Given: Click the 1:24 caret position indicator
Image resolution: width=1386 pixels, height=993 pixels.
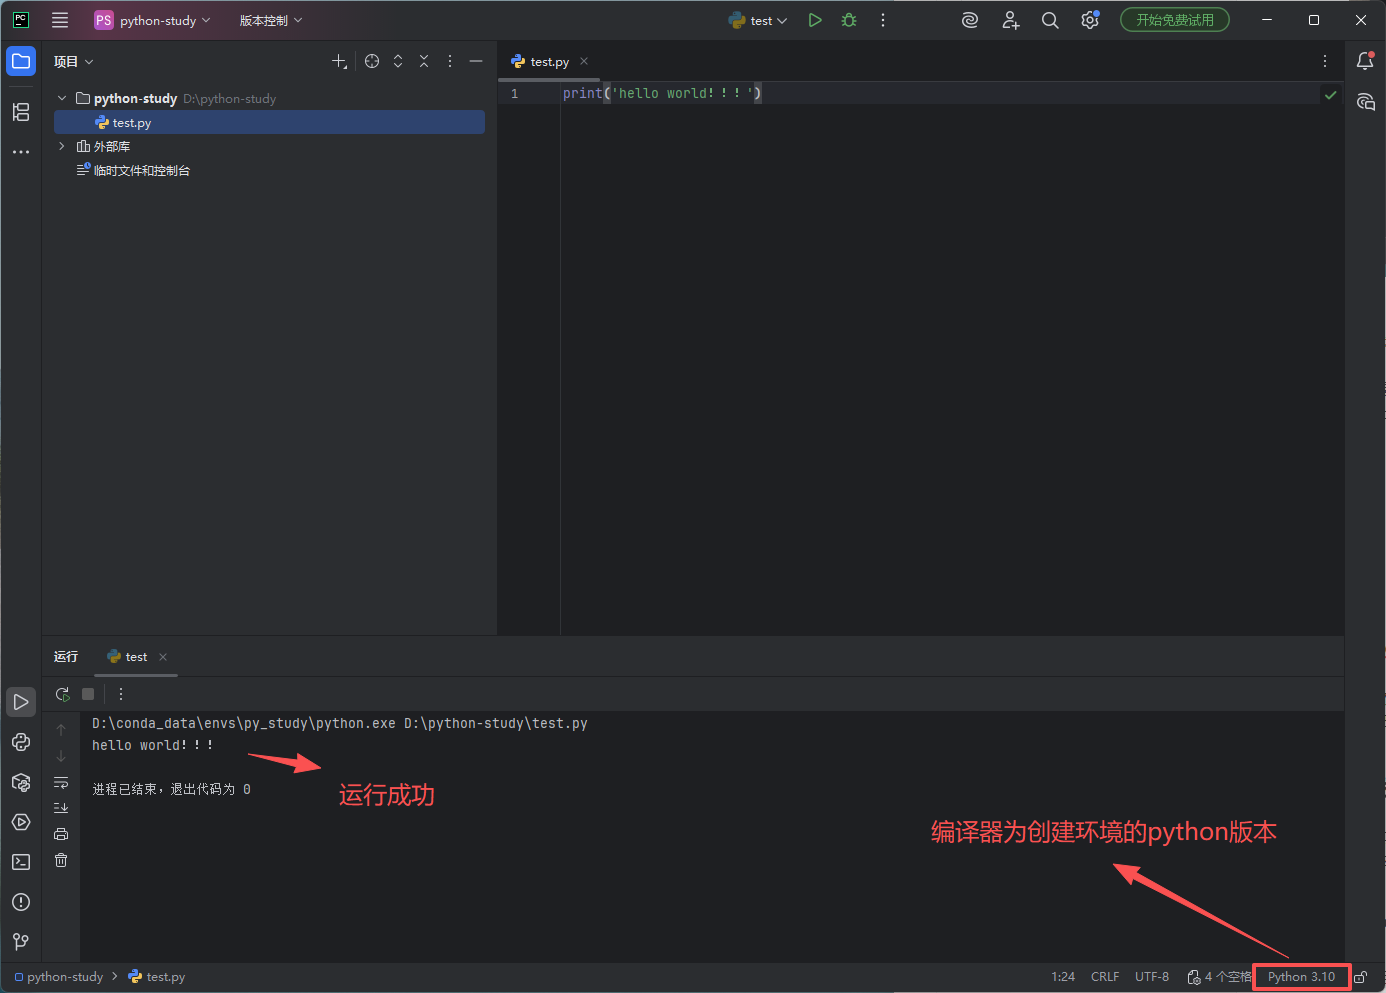Looking at the screenshot, I should coord(1063,977).
